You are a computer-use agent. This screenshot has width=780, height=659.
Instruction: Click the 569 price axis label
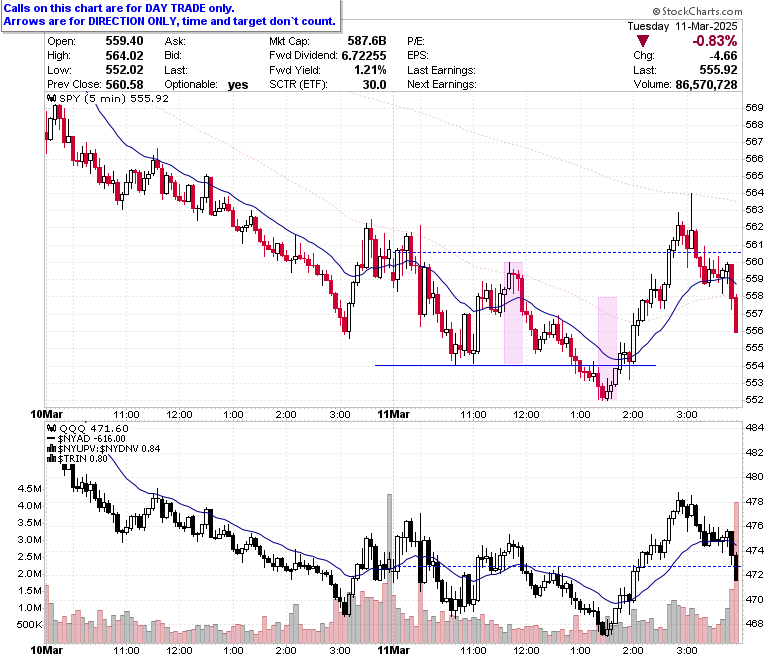(x=754, y=107)
